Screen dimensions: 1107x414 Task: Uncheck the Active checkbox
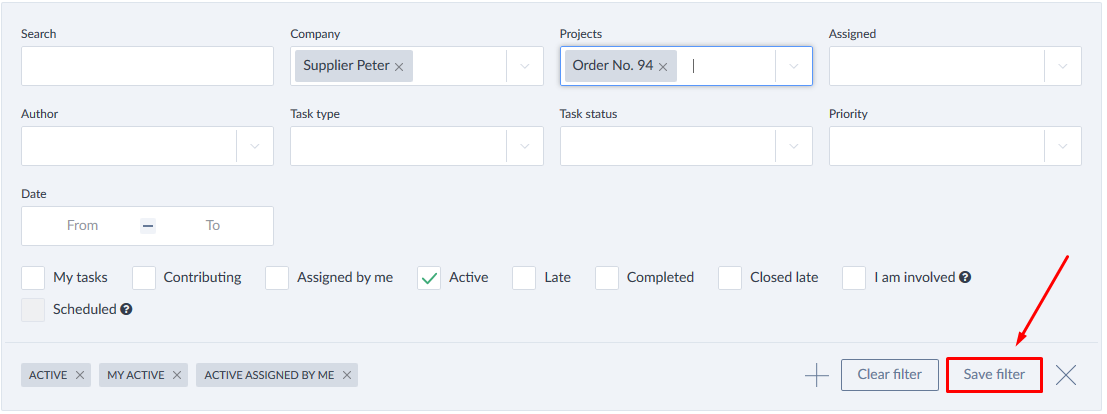tap(429, 278)
